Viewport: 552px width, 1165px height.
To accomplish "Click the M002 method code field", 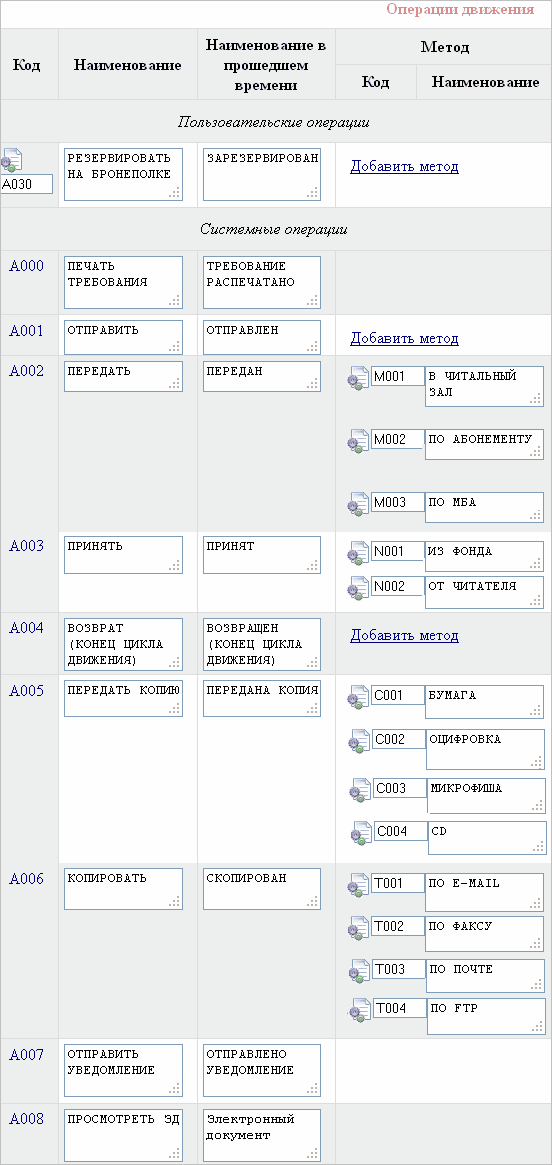I will 397,439.
